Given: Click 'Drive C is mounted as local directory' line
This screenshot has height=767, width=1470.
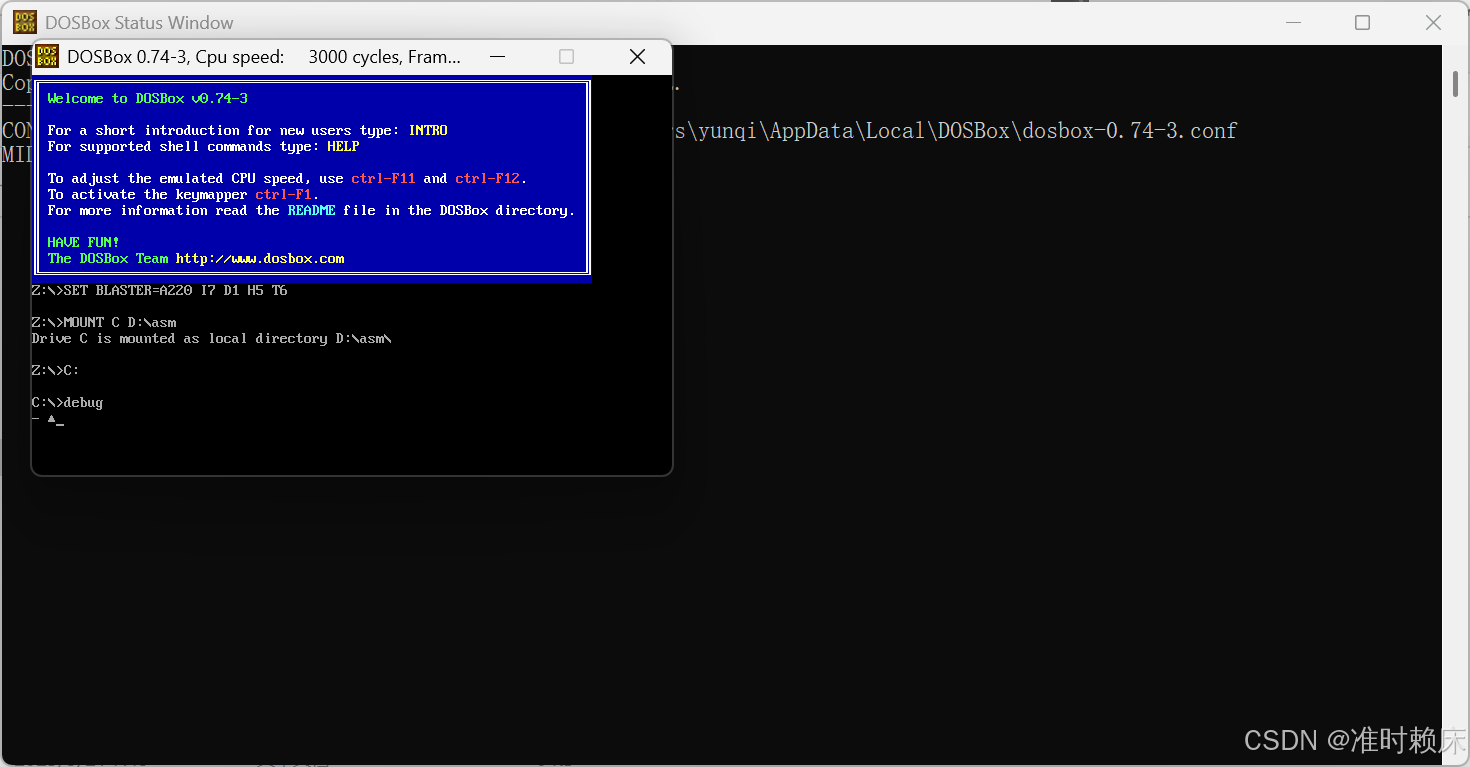Looking at the screenshot, I should (x=211, y=338).
